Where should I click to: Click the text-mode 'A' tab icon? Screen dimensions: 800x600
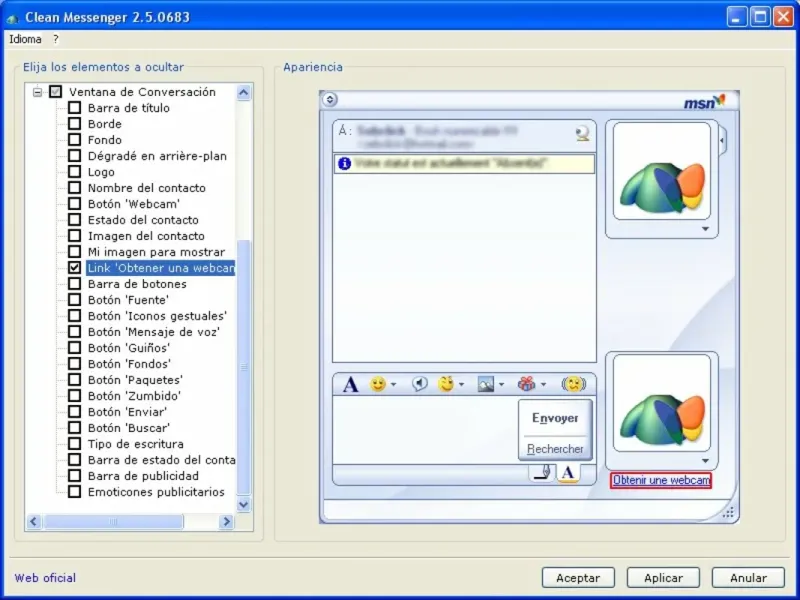(567, 473)
